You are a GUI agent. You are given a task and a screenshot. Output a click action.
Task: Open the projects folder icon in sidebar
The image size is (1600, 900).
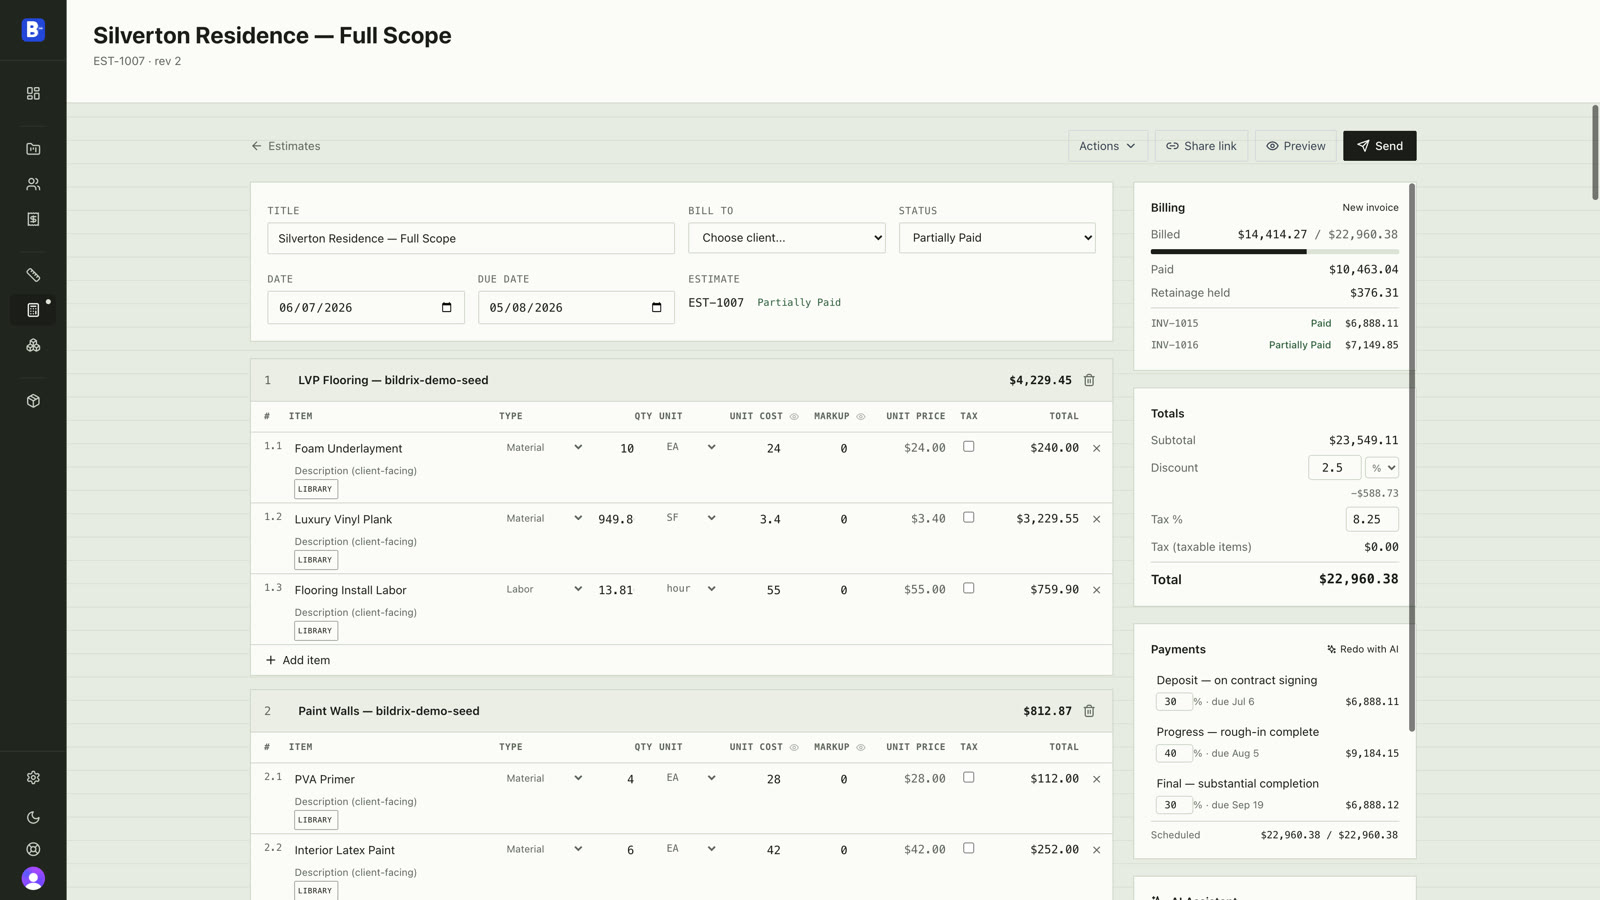pyautogui.click(x=33, y=149)
